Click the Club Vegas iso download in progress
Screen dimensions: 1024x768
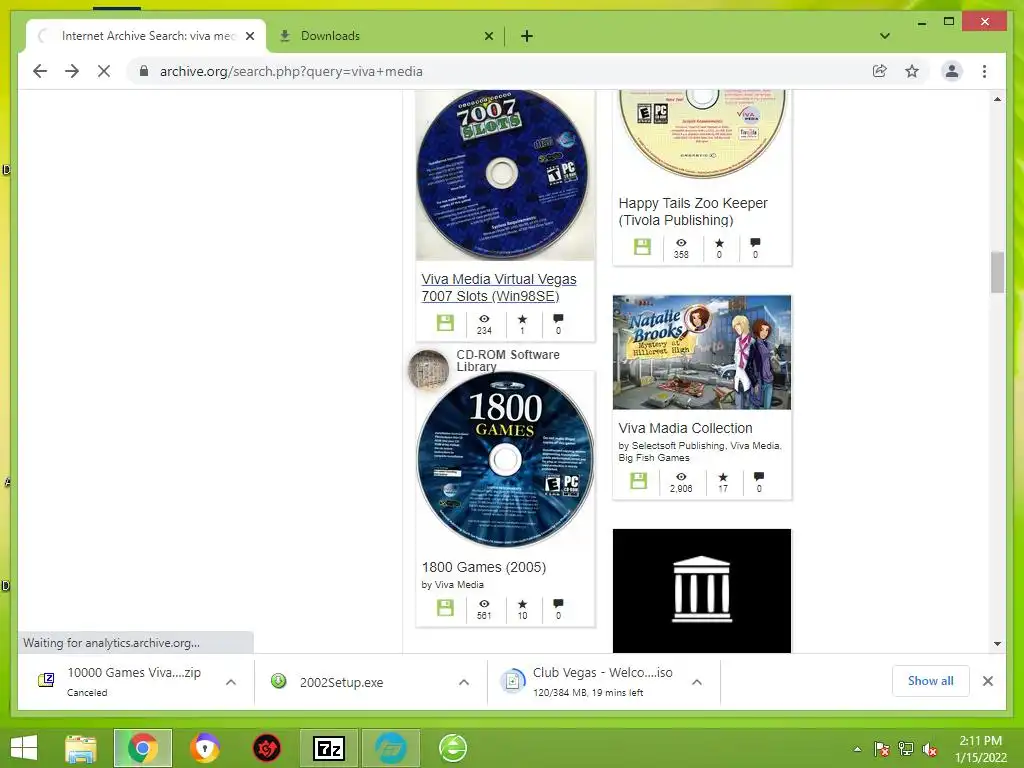tap(588, 682)
